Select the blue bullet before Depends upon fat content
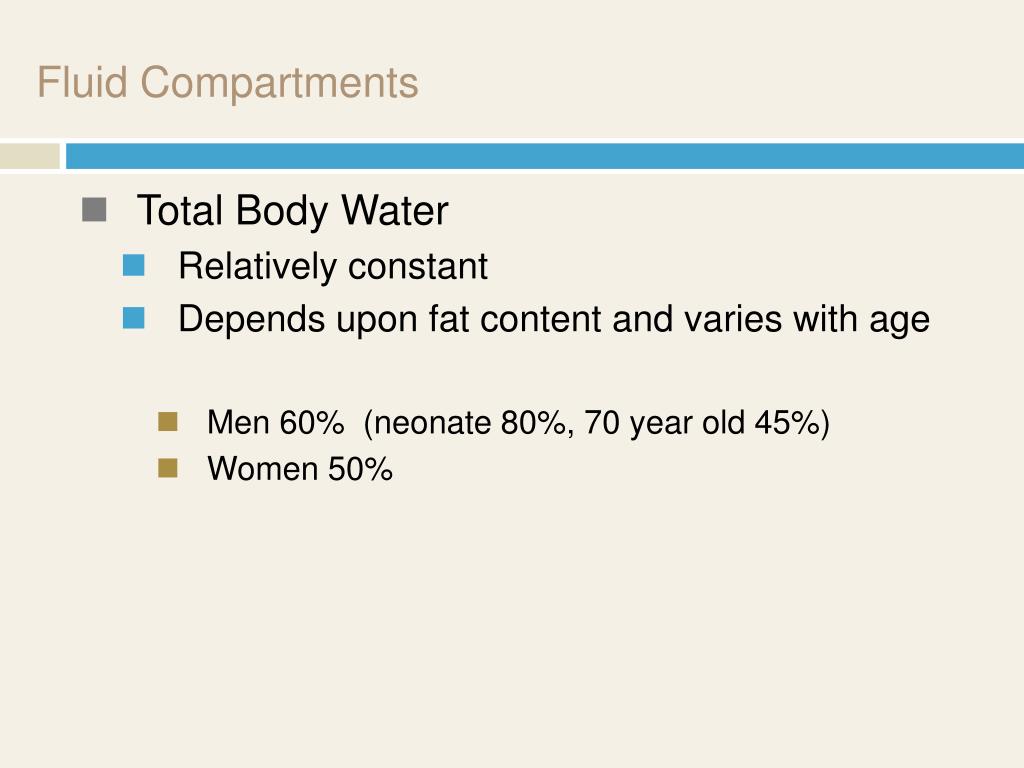The width and height of the screenshot is (1024, 768). tap(134, 318)
